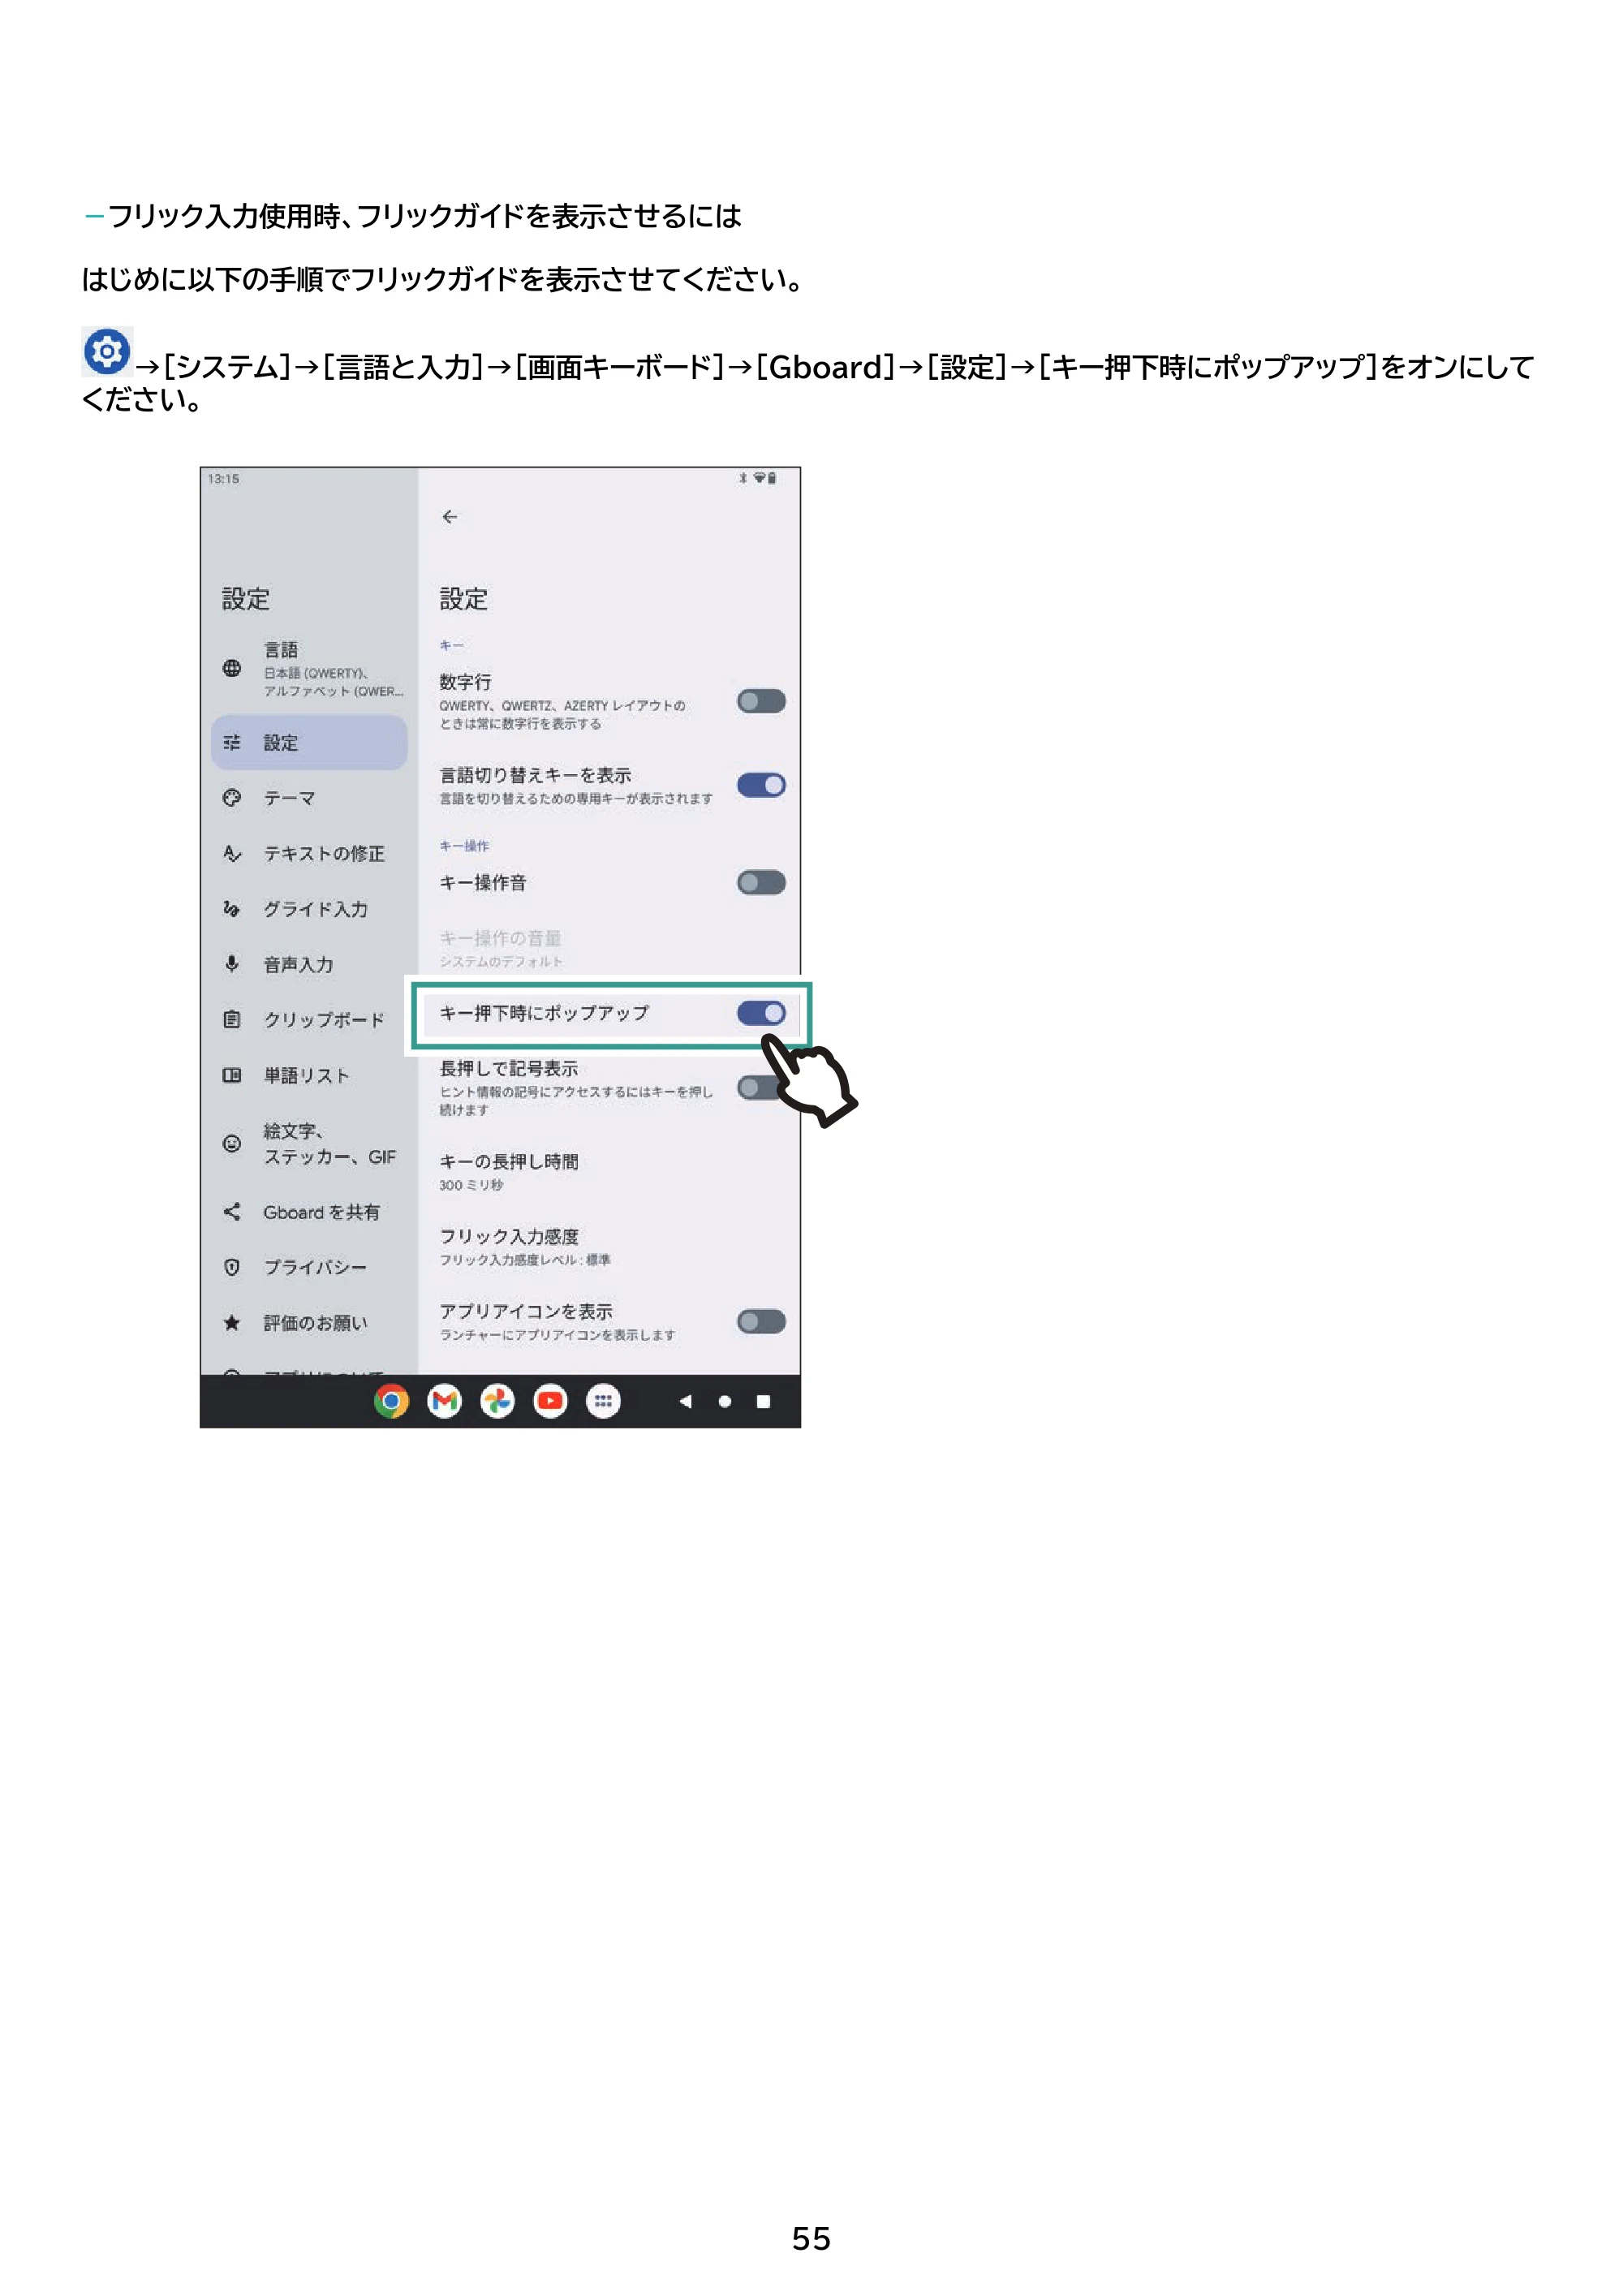
Task: Enable アプリアイコンを表示 switch
Action: (761, 1321)
